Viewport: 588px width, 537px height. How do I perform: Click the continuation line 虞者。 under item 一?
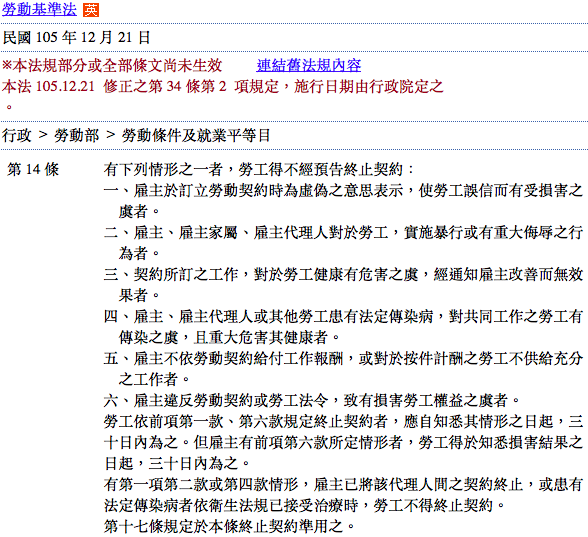[139, 212]
